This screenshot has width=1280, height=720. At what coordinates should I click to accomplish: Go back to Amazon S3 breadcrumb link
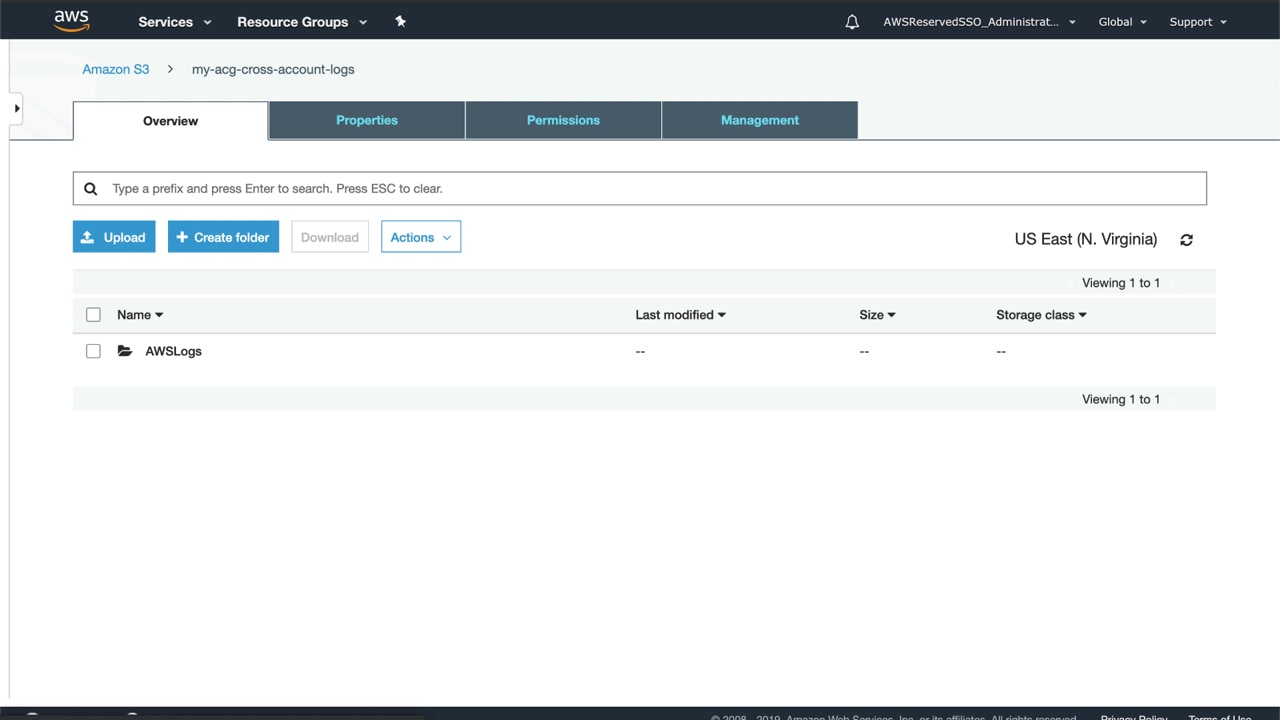[x=116, y=69]
